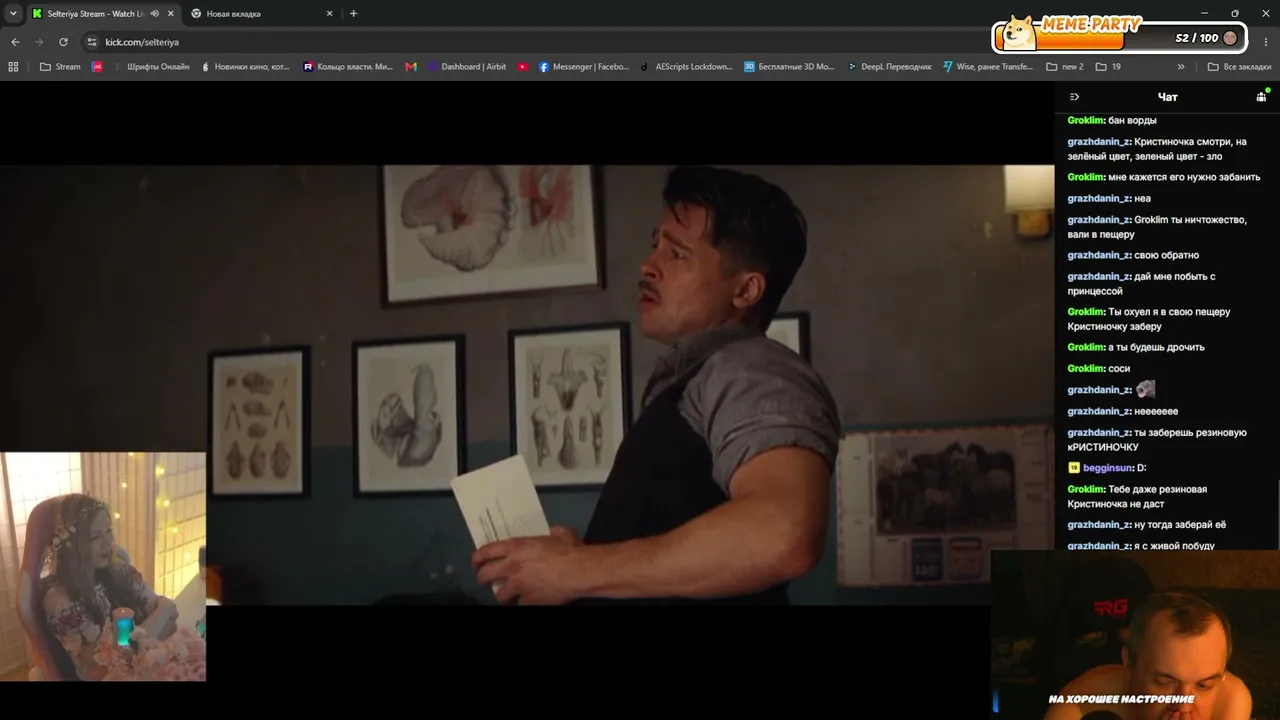Click the round avatar beside the 52 / 100 counter
1280x720 pixels.
1230,38
